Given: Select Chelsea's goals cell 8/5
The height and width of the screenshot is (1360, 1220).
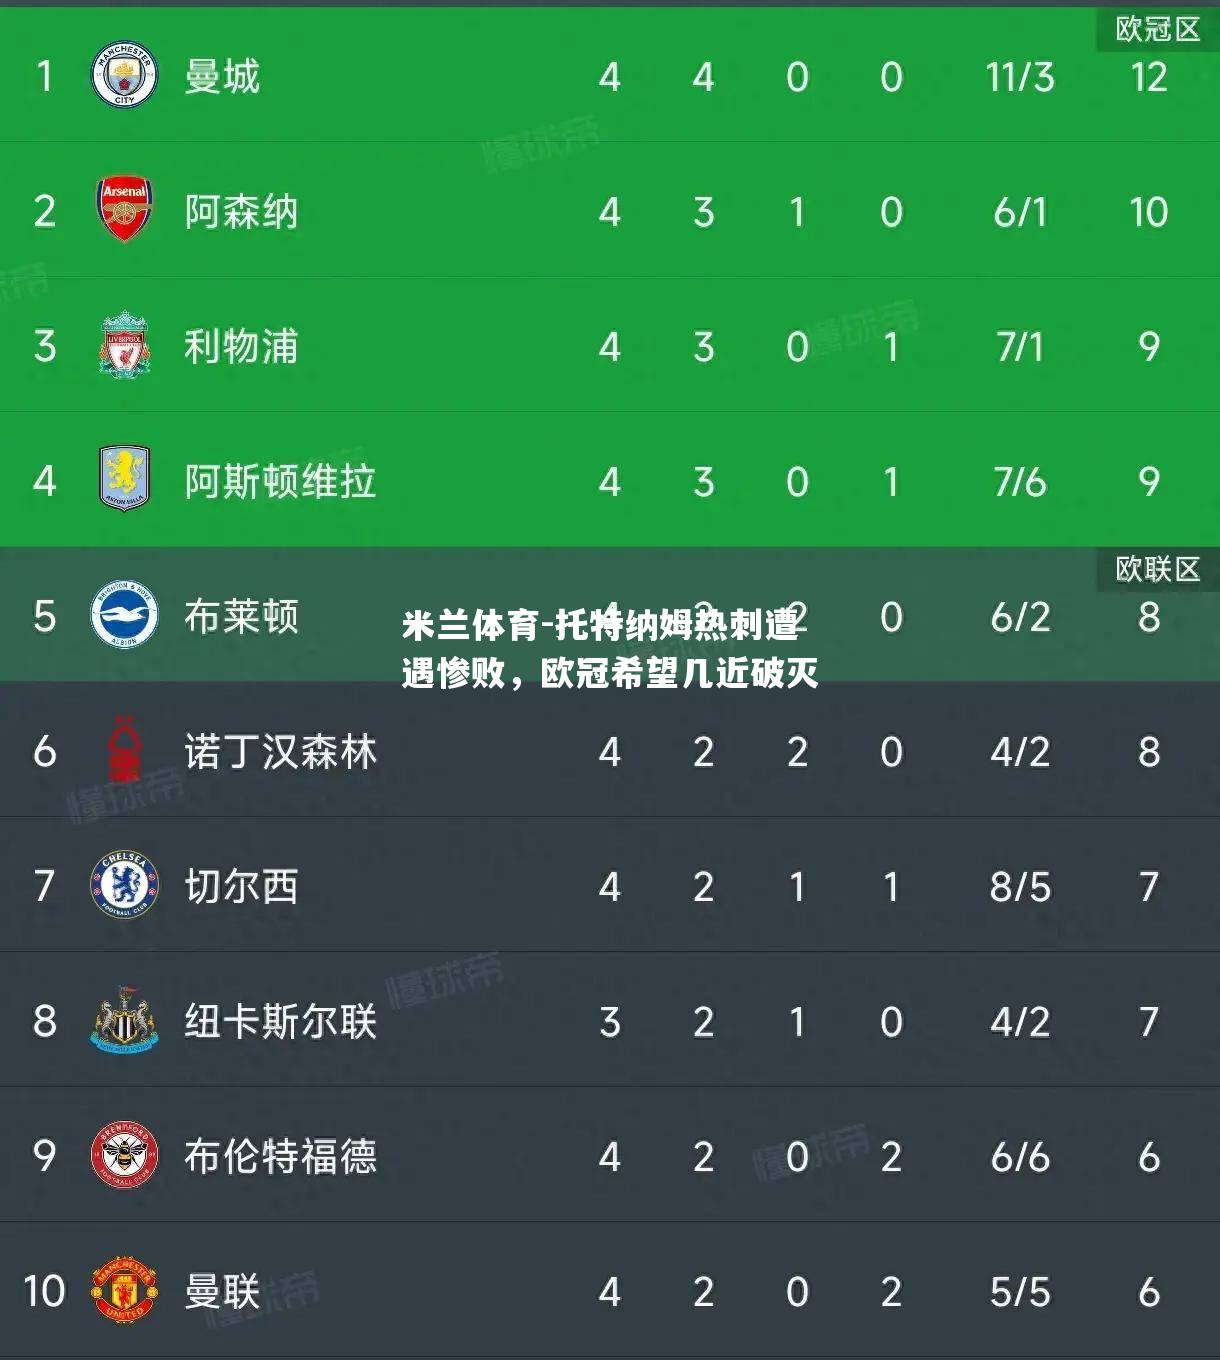Looking at the screenshot, I should (1020, 887).
